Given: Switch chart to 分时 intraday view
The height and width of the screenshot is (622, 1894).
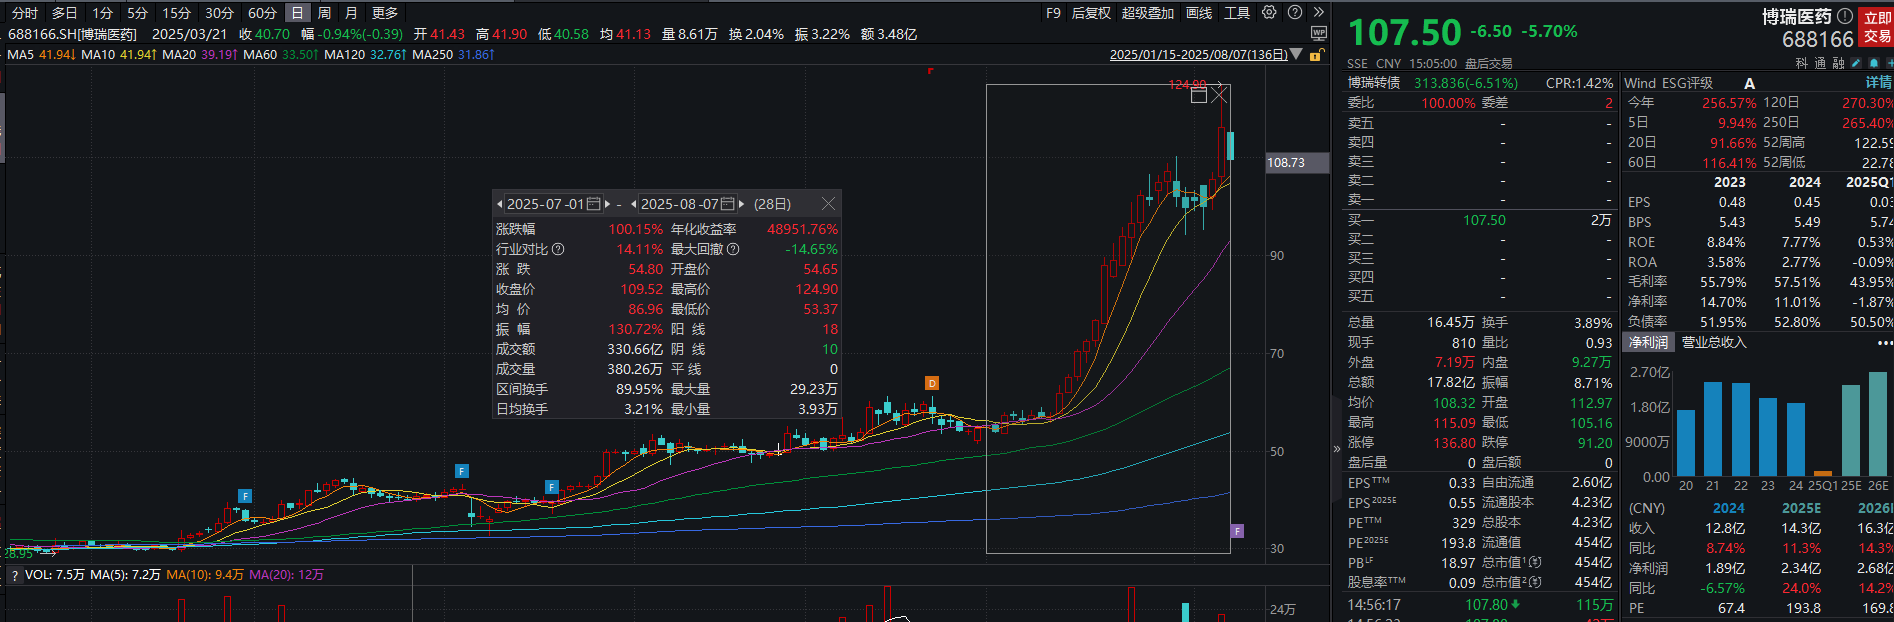Looking at the screenshot, I should pos(25,13).
